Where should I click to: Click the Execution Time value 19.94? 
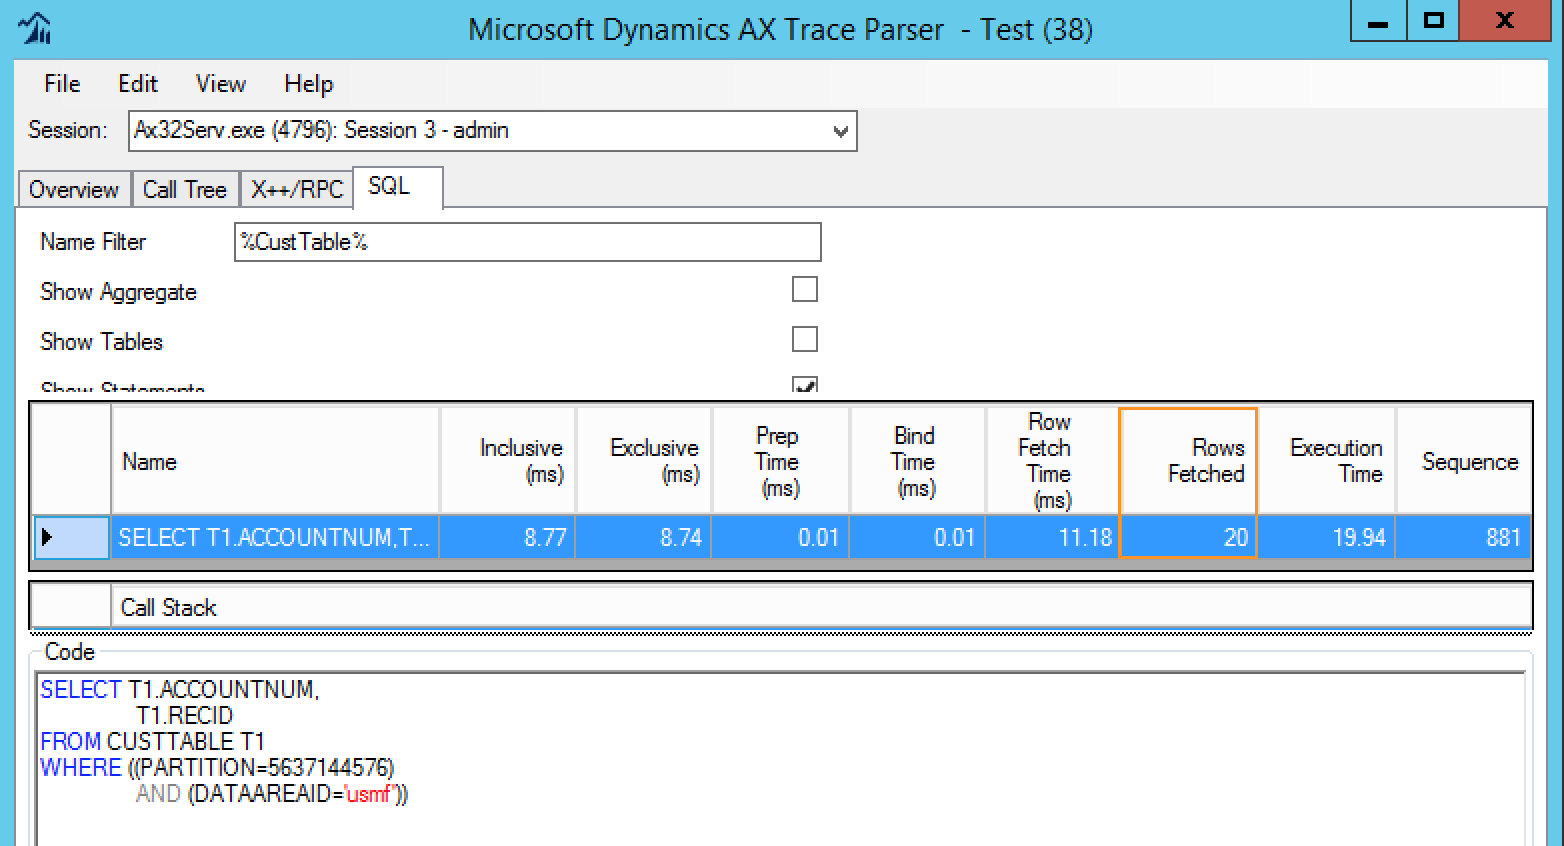[x=1326, y=537]
